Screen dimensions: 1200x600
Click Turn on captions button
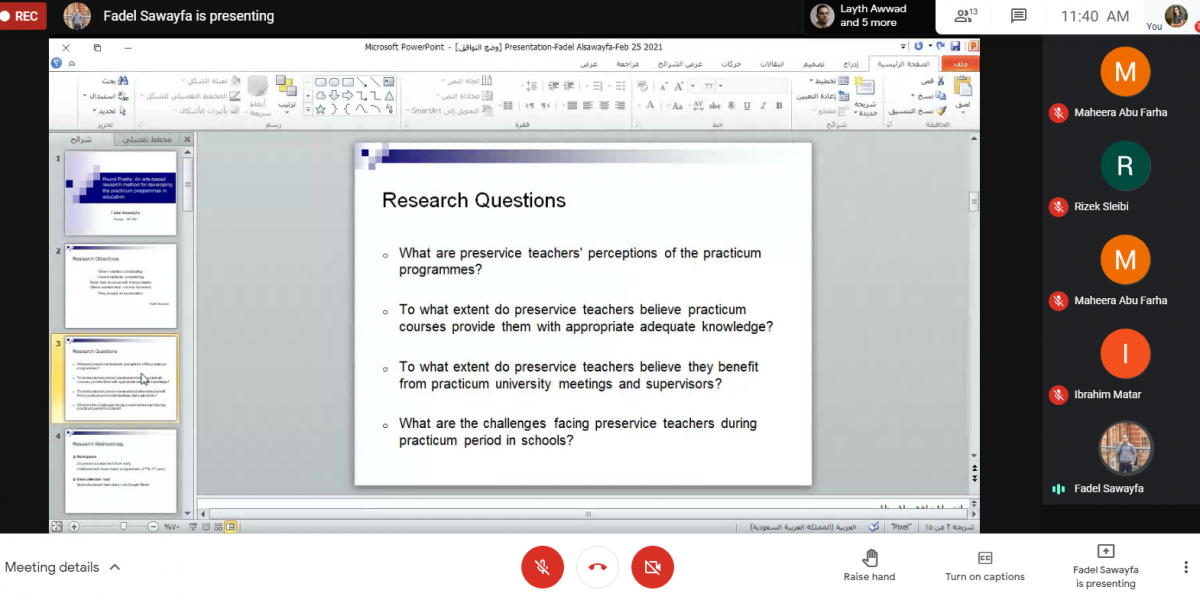[985, 566]
